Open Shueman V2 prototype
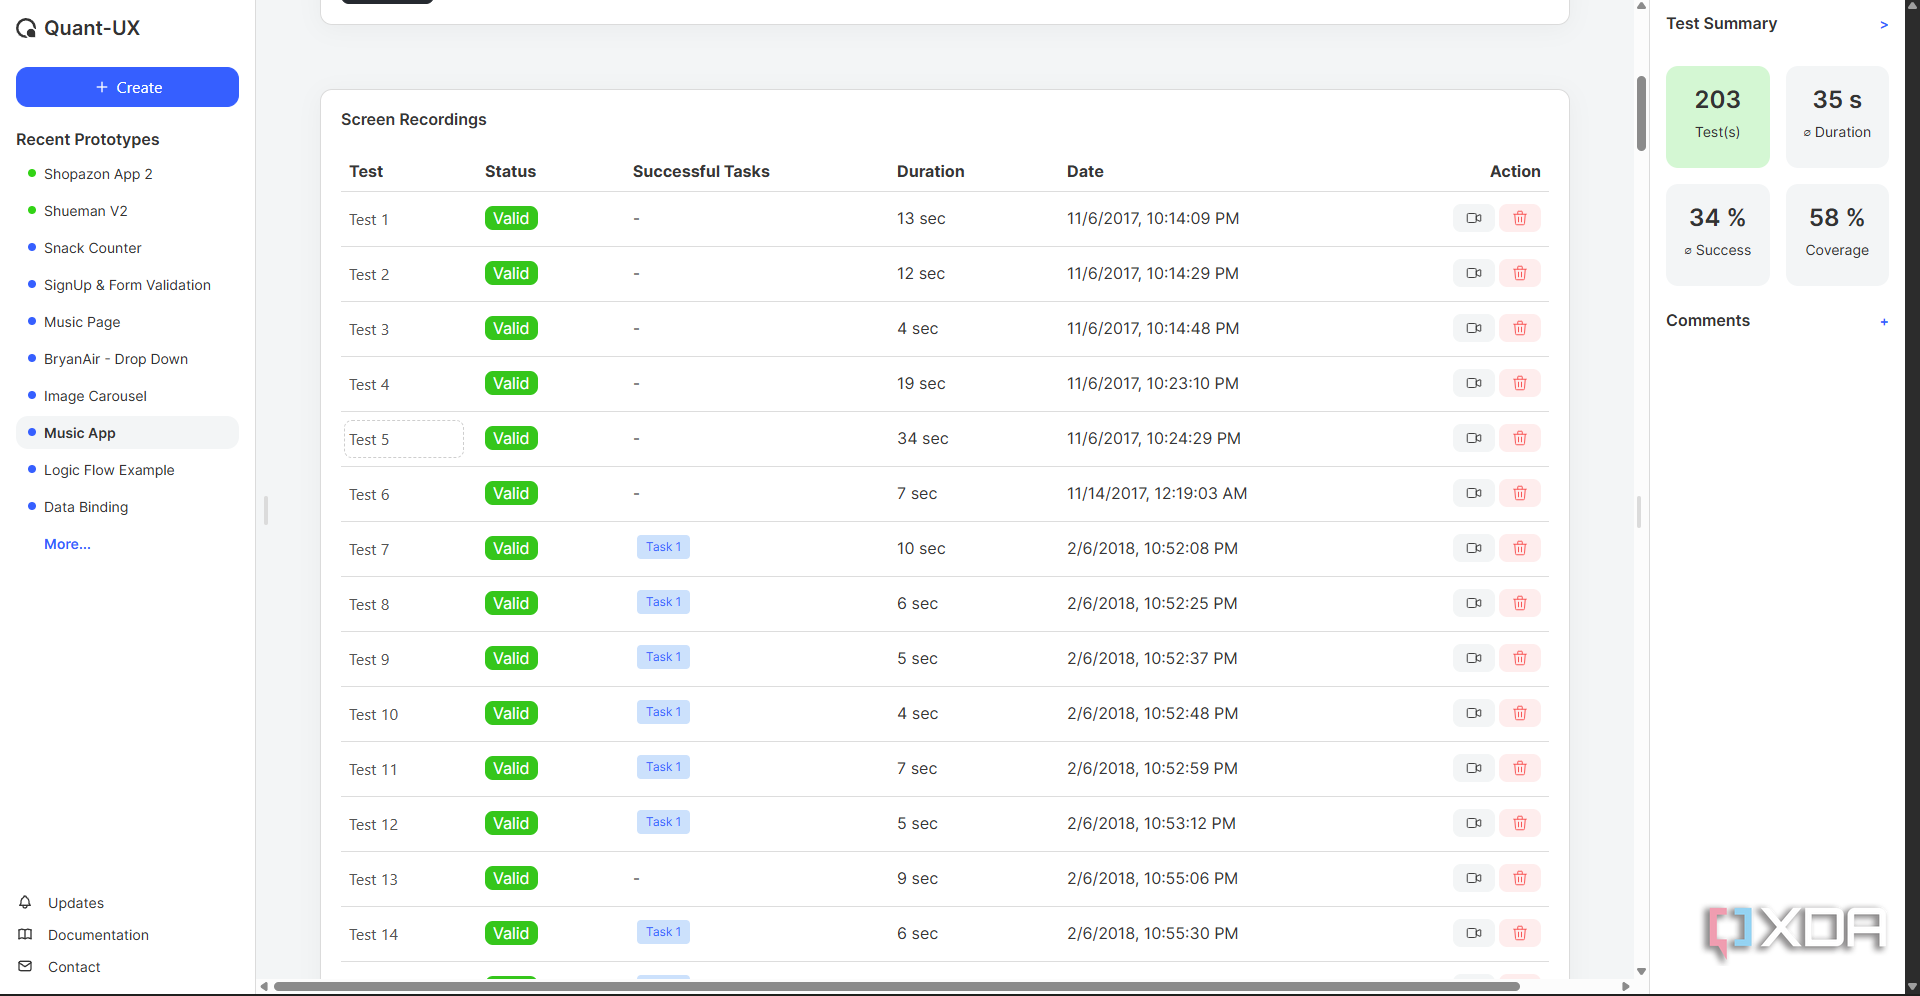 point(86,211)
